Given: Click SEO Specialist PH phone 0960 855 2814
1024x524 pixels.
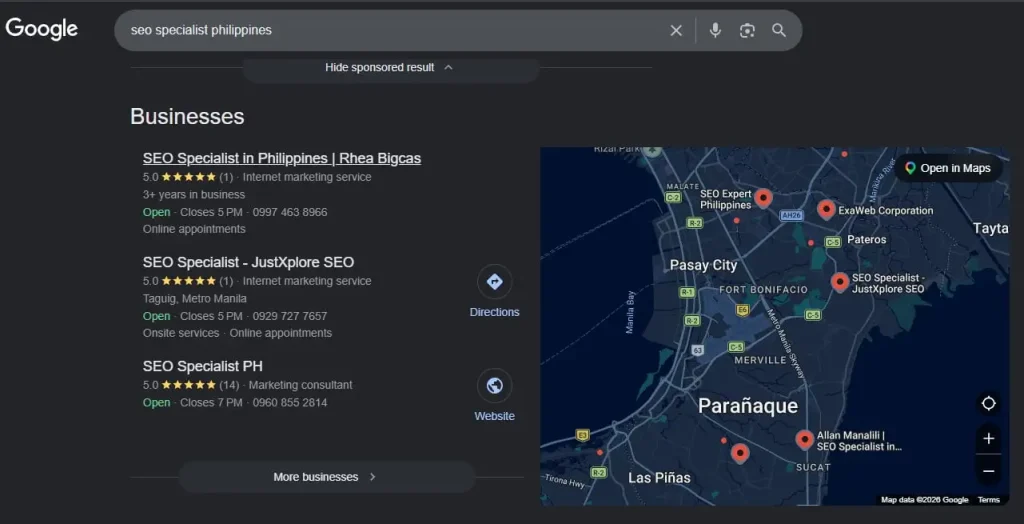Looking at the screenshot, I should point(290,402).
